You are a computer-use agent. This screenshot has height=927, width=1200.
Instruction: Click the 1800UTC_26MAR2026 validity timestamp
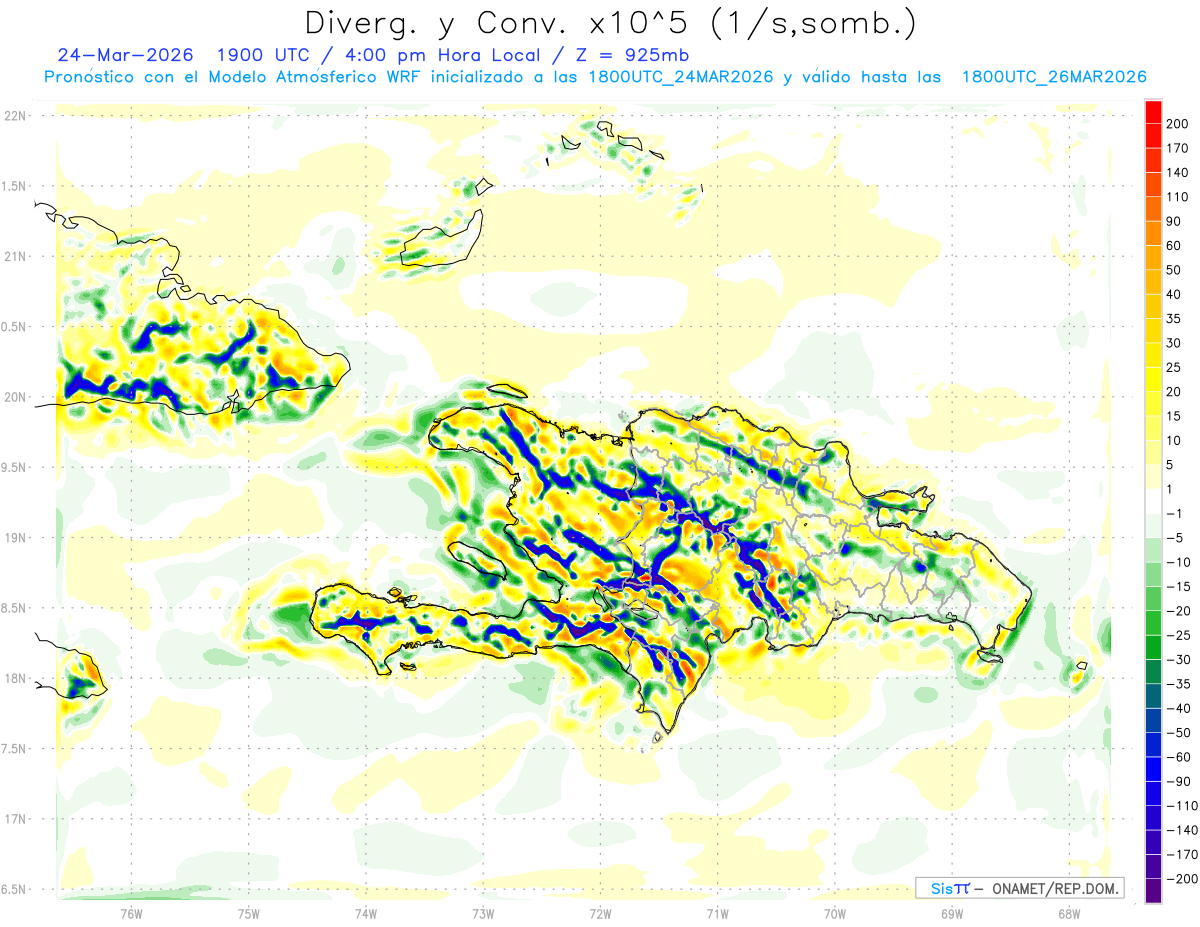point(1053,77)
